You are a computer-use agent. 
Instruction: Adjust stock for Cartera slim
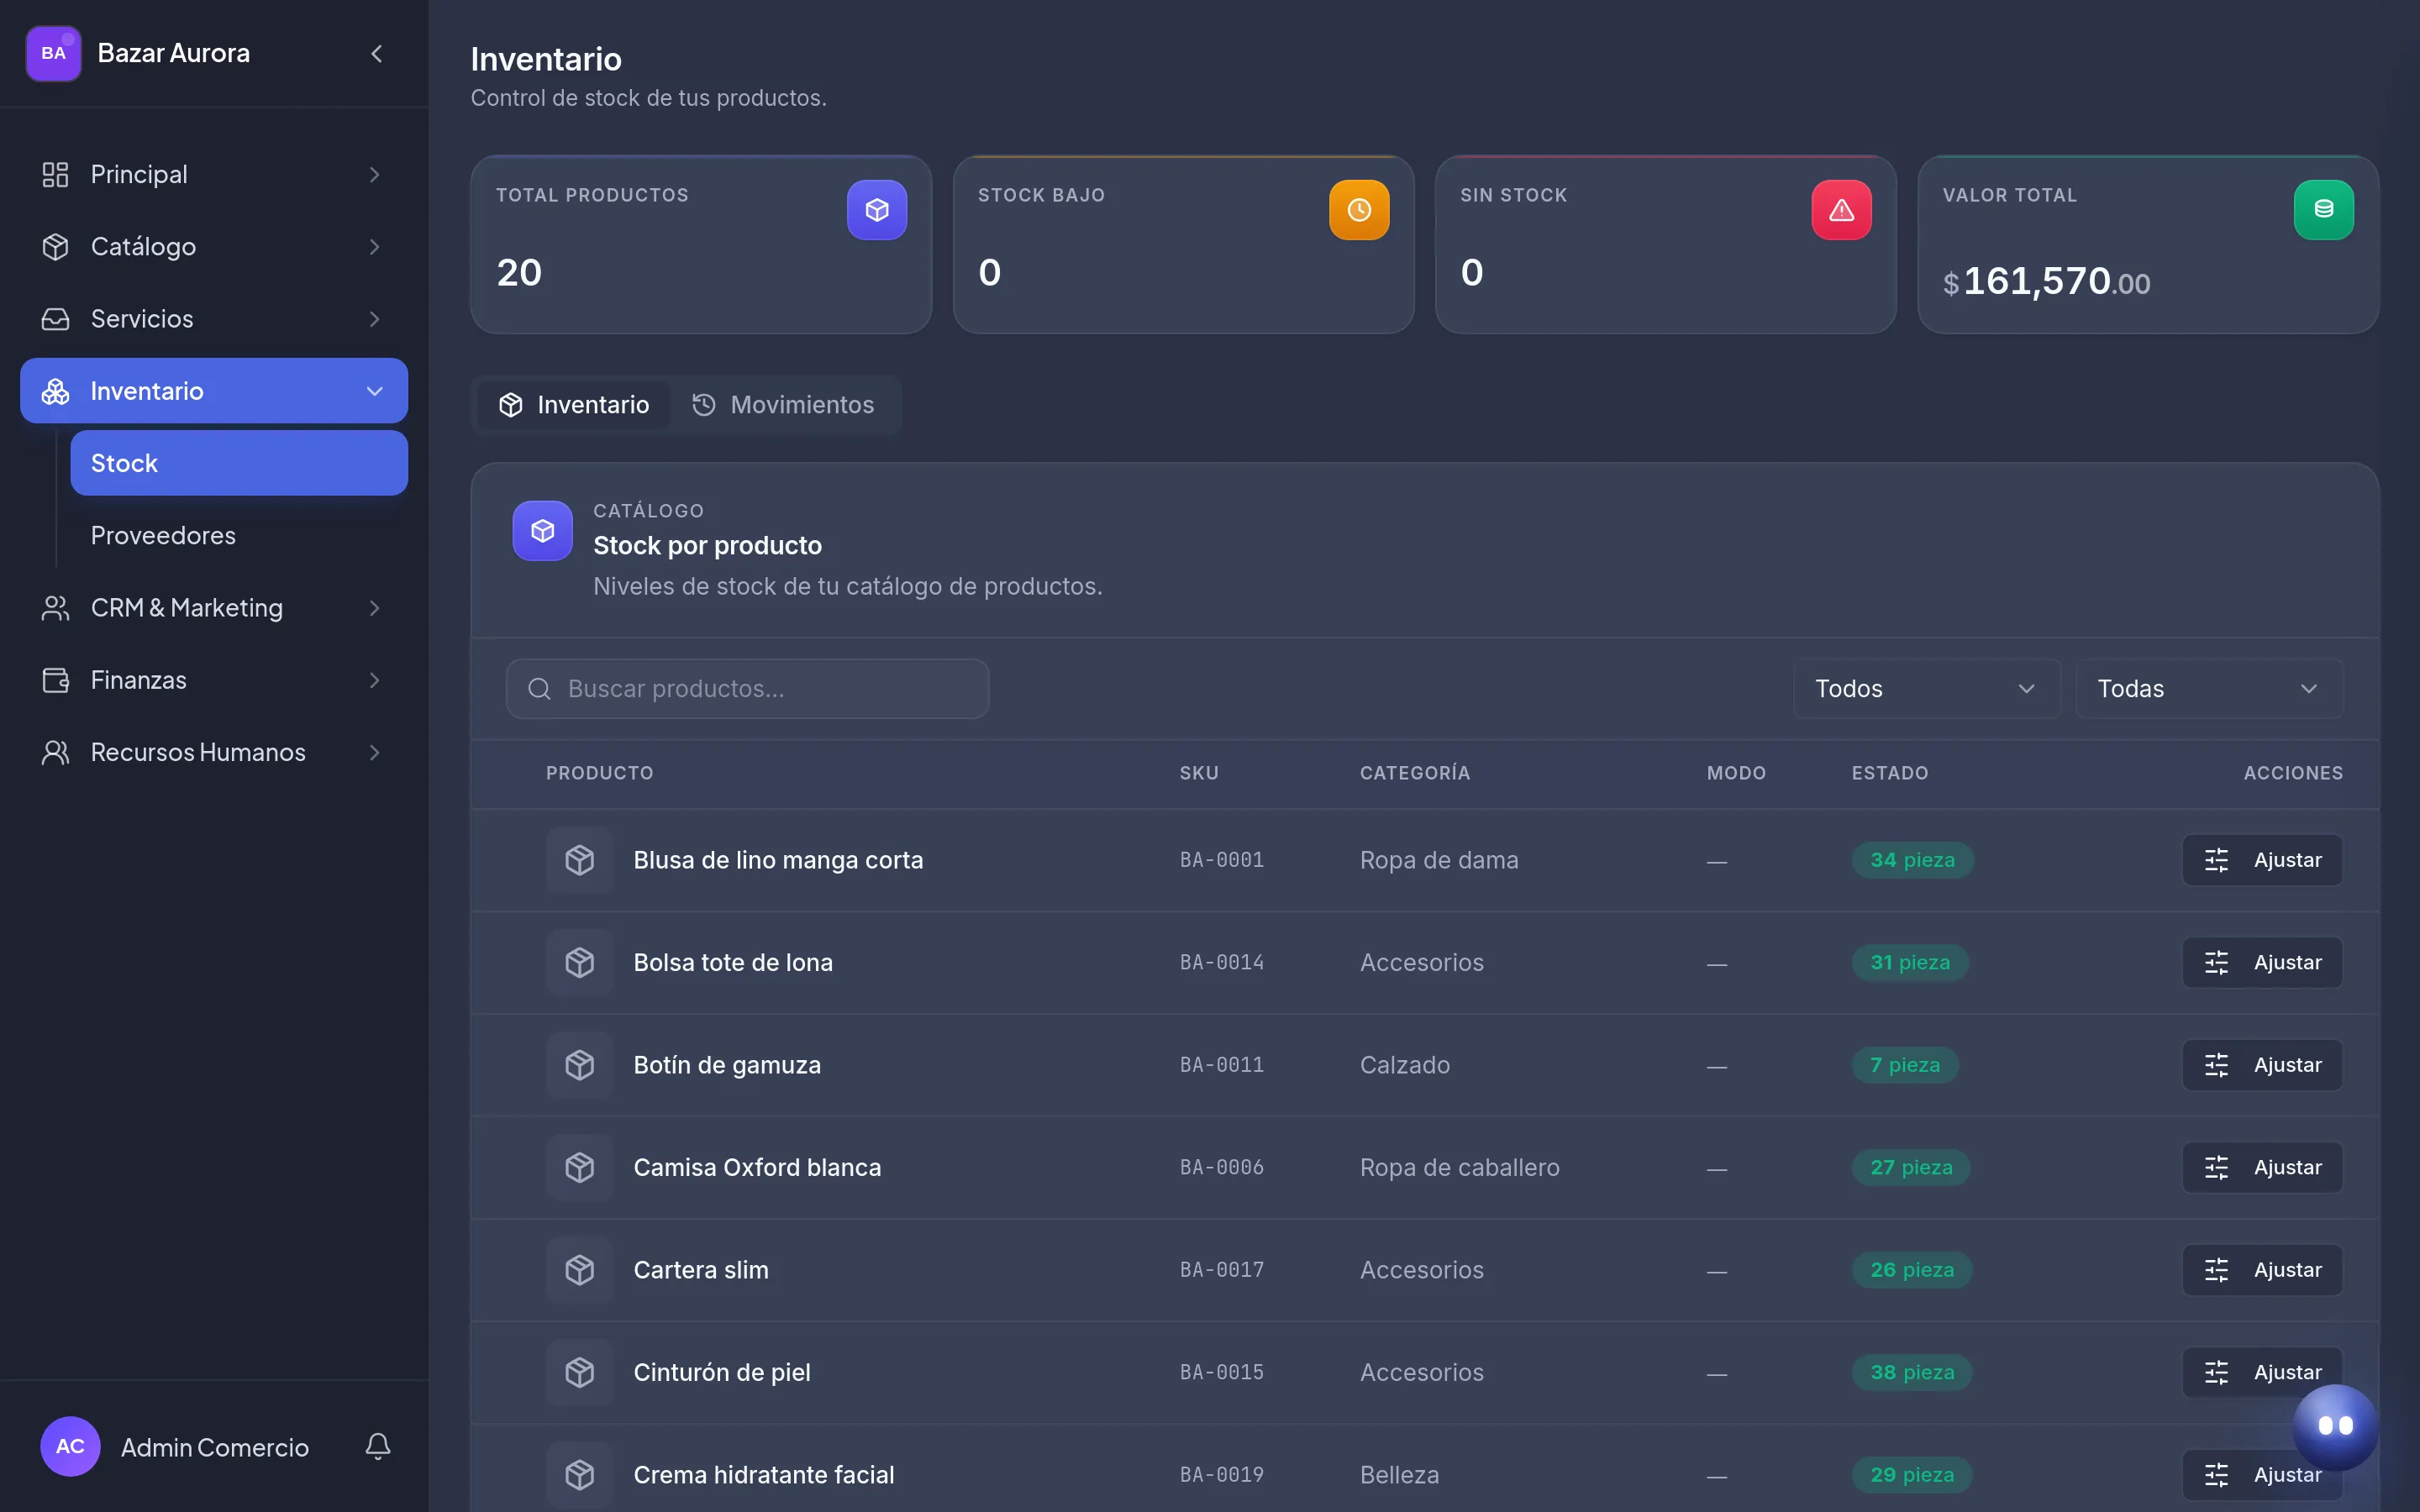(x=2262, y=1270)
